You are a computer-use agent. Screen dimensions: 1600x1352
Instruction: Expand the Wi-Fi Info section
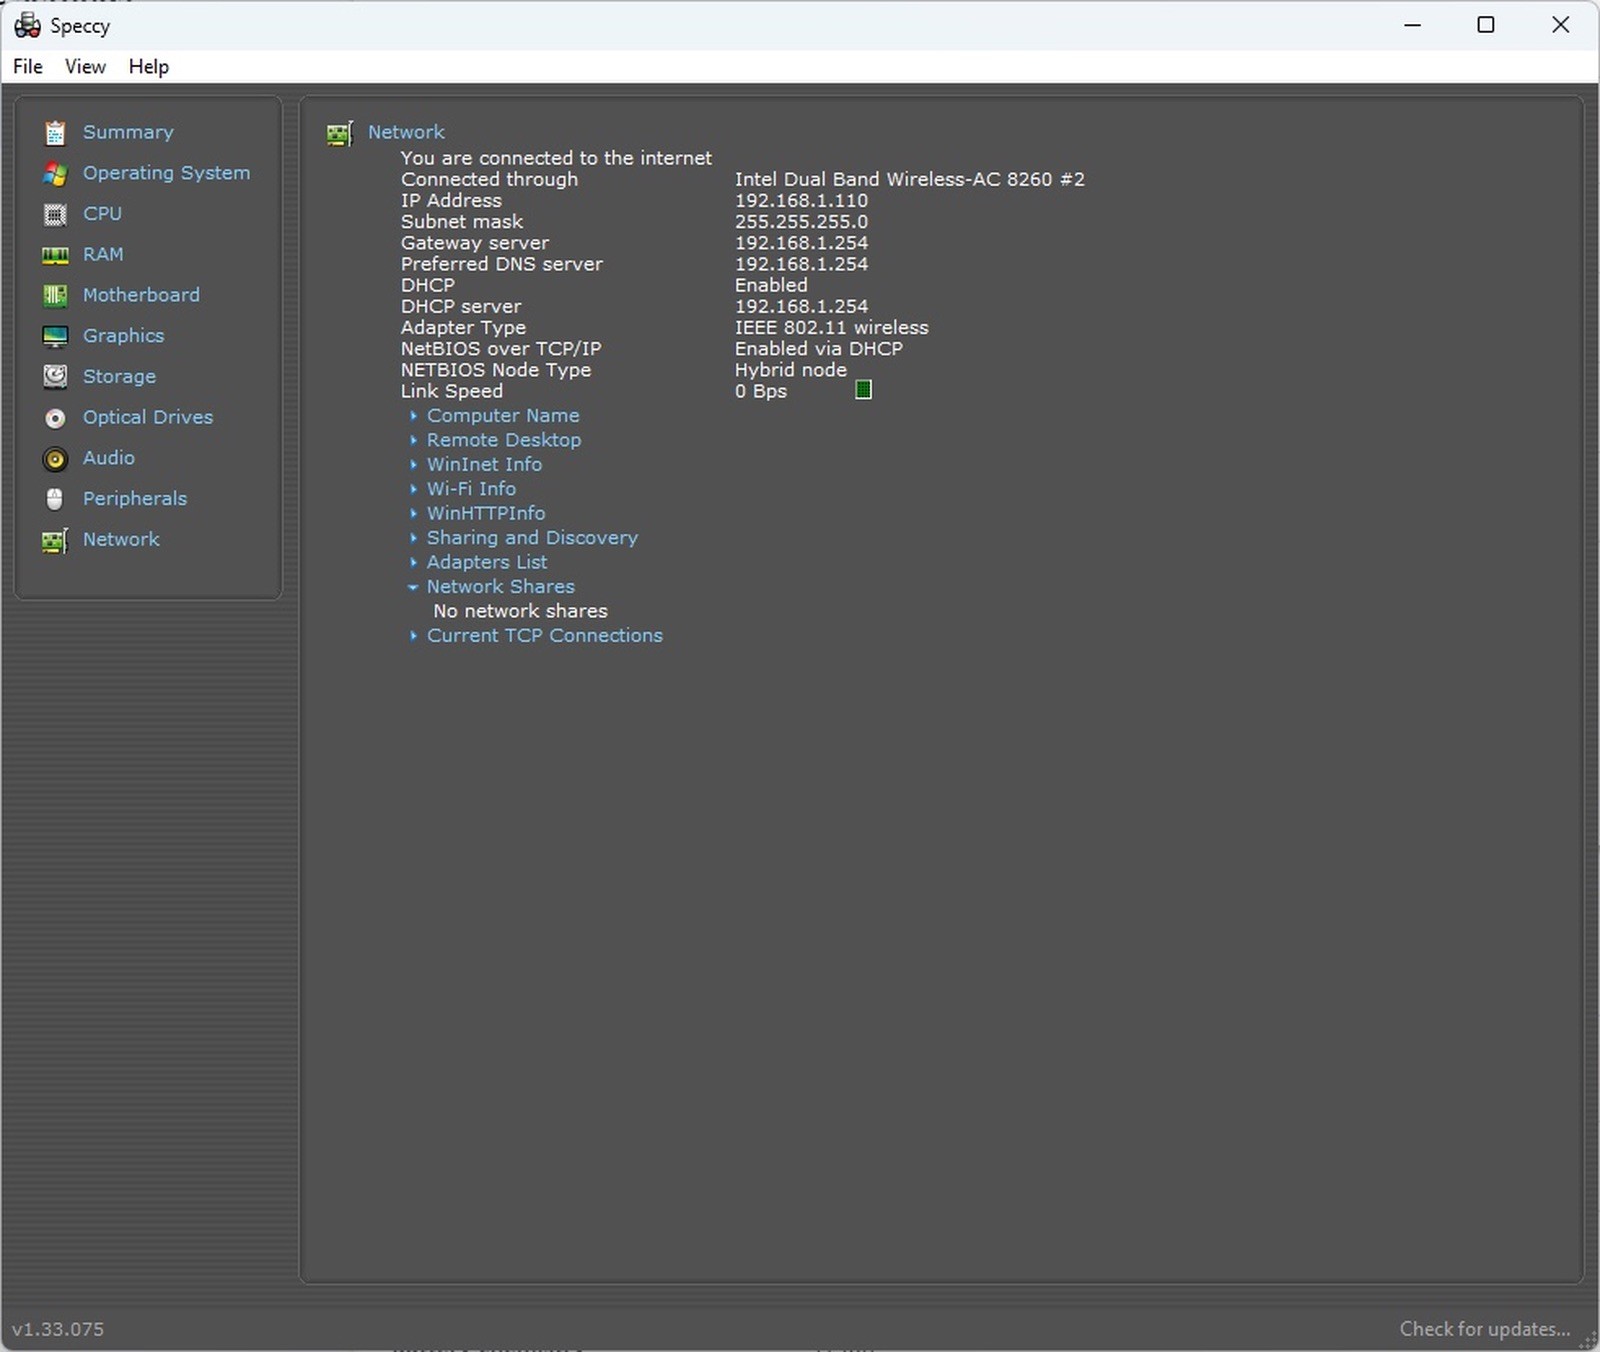click(x=413, y=489)
